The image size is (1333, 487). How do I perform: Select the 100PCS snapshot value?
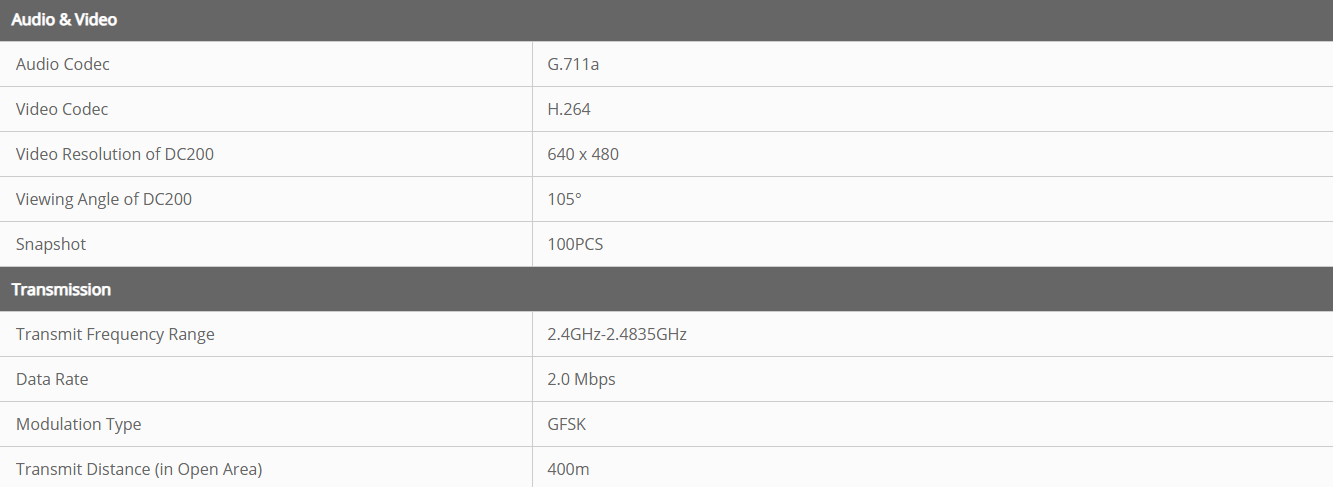click(x=575, y=244)
